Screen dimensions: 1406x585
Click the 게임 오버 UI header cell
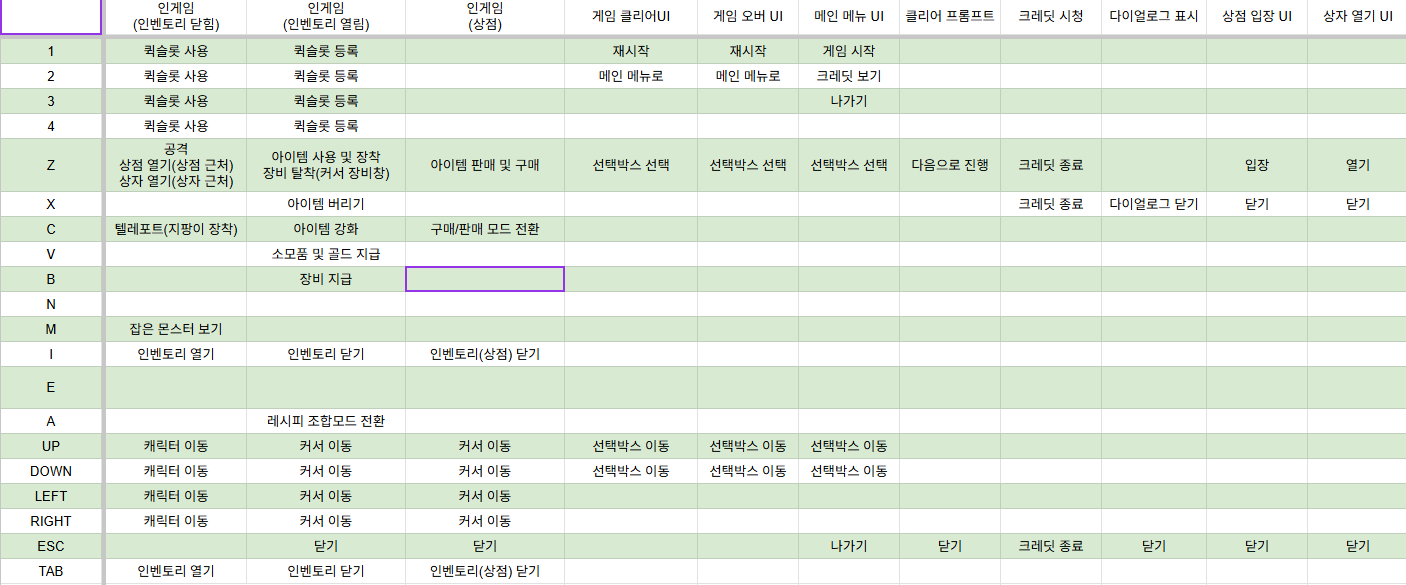pyautogui.click(x=748, y=16)
